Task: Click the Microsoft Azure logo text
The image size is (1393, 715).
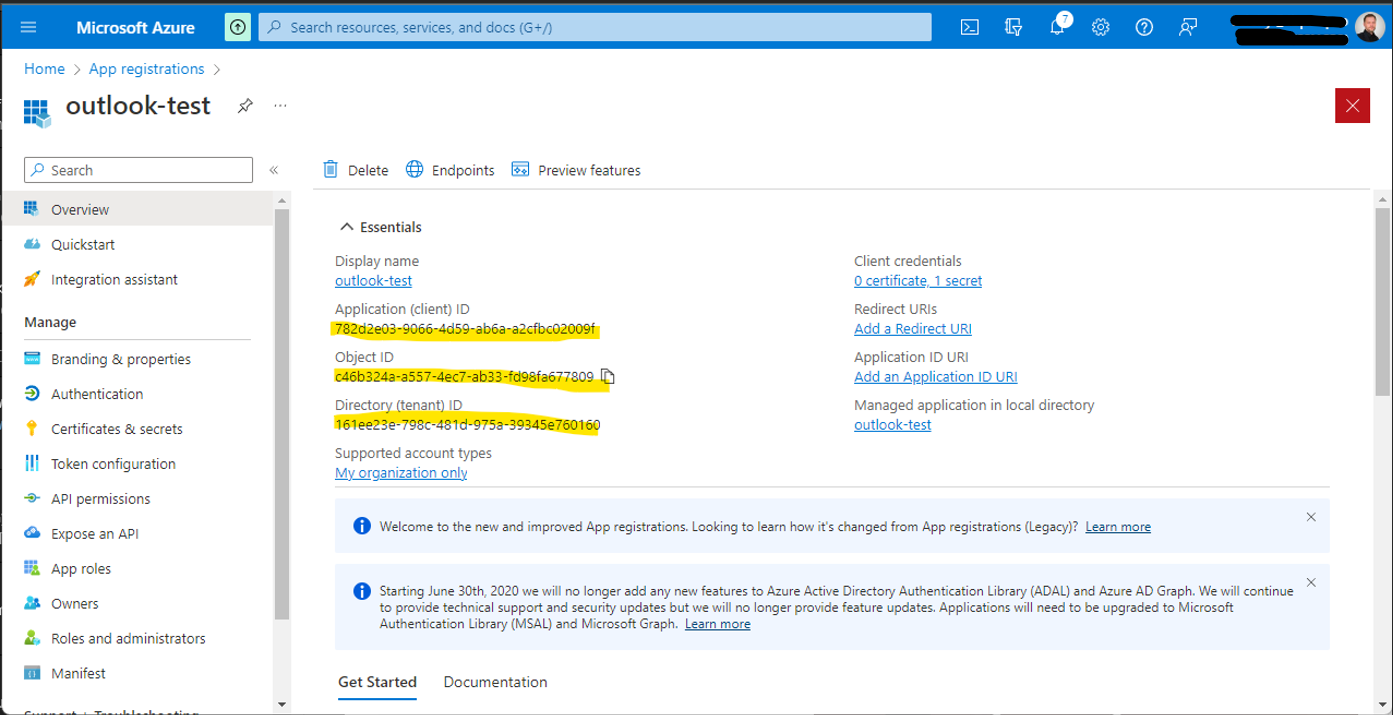Action: click(135, 27)
